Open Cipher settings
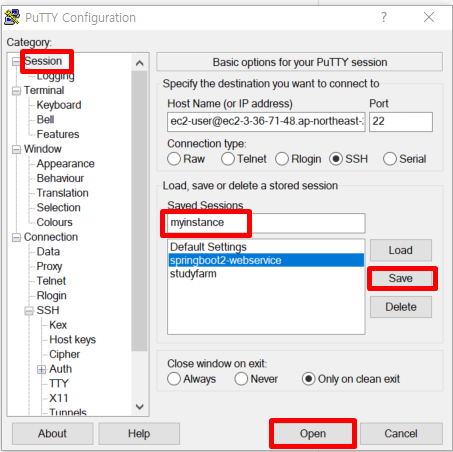This screenshot has width=453, height=452. point(65,354)
